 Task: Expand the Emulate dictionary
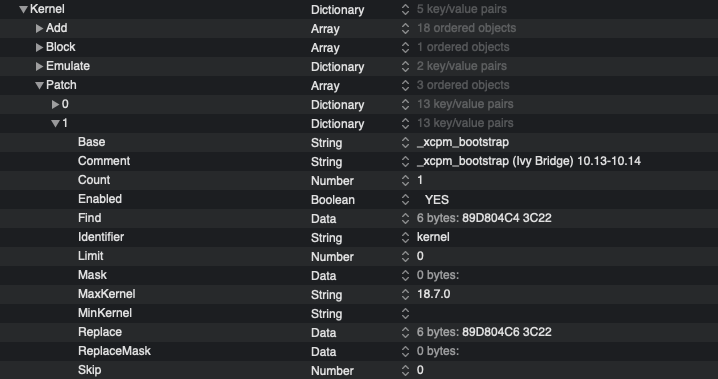point(39,67)
